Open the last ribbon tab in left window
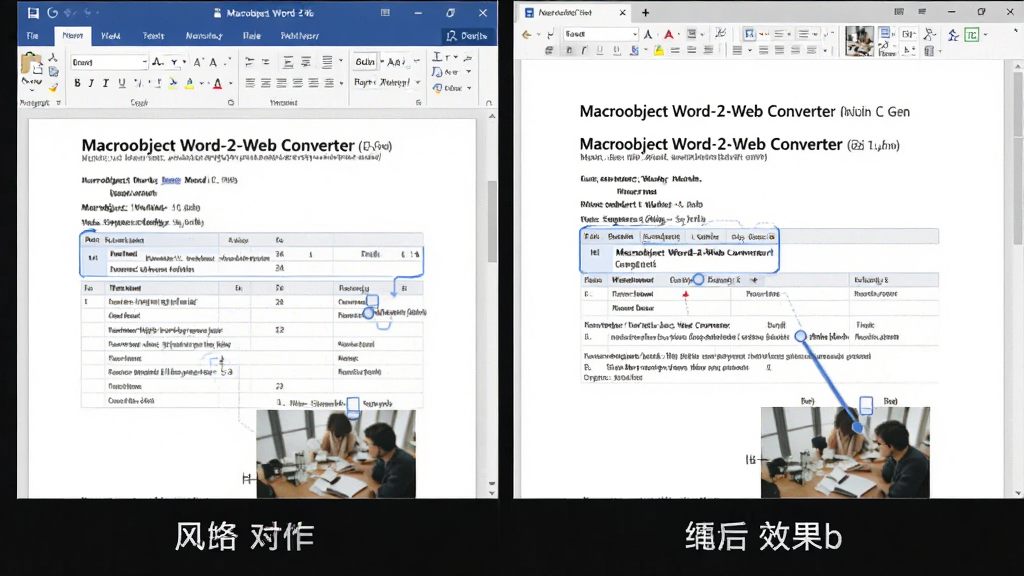1024x576 pixels. click(x=300, y=36)
